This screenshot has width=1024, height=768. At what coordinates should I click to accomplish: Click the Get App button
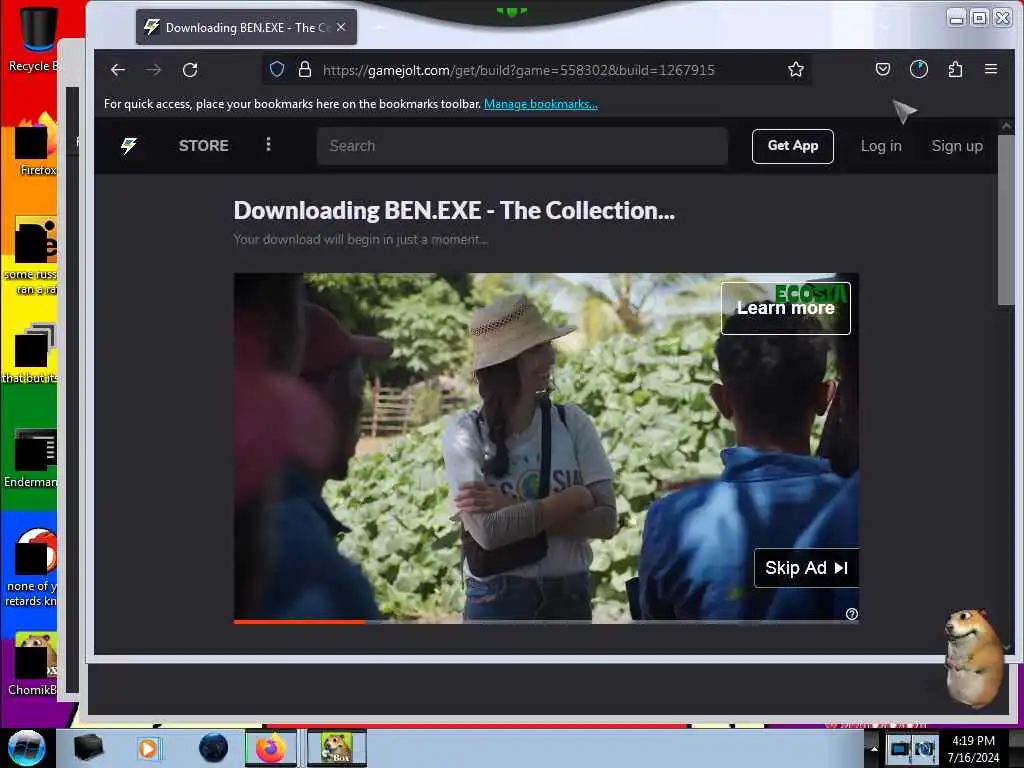click(x=792, y=146)
